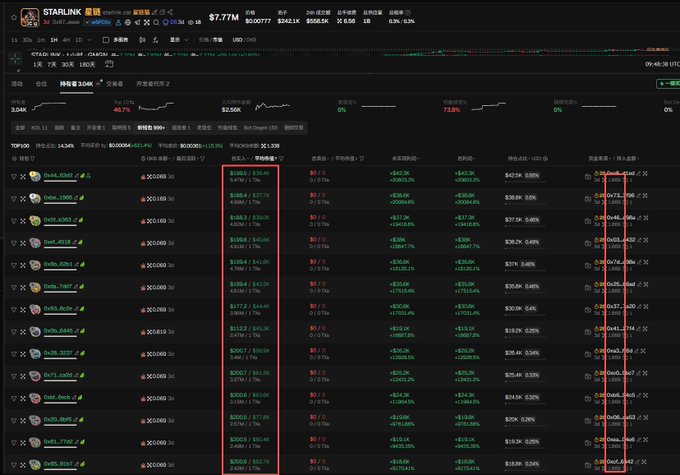
Task: Click the X-shaped icon on row 0x93..8c2e
Action: click(23, 310)
